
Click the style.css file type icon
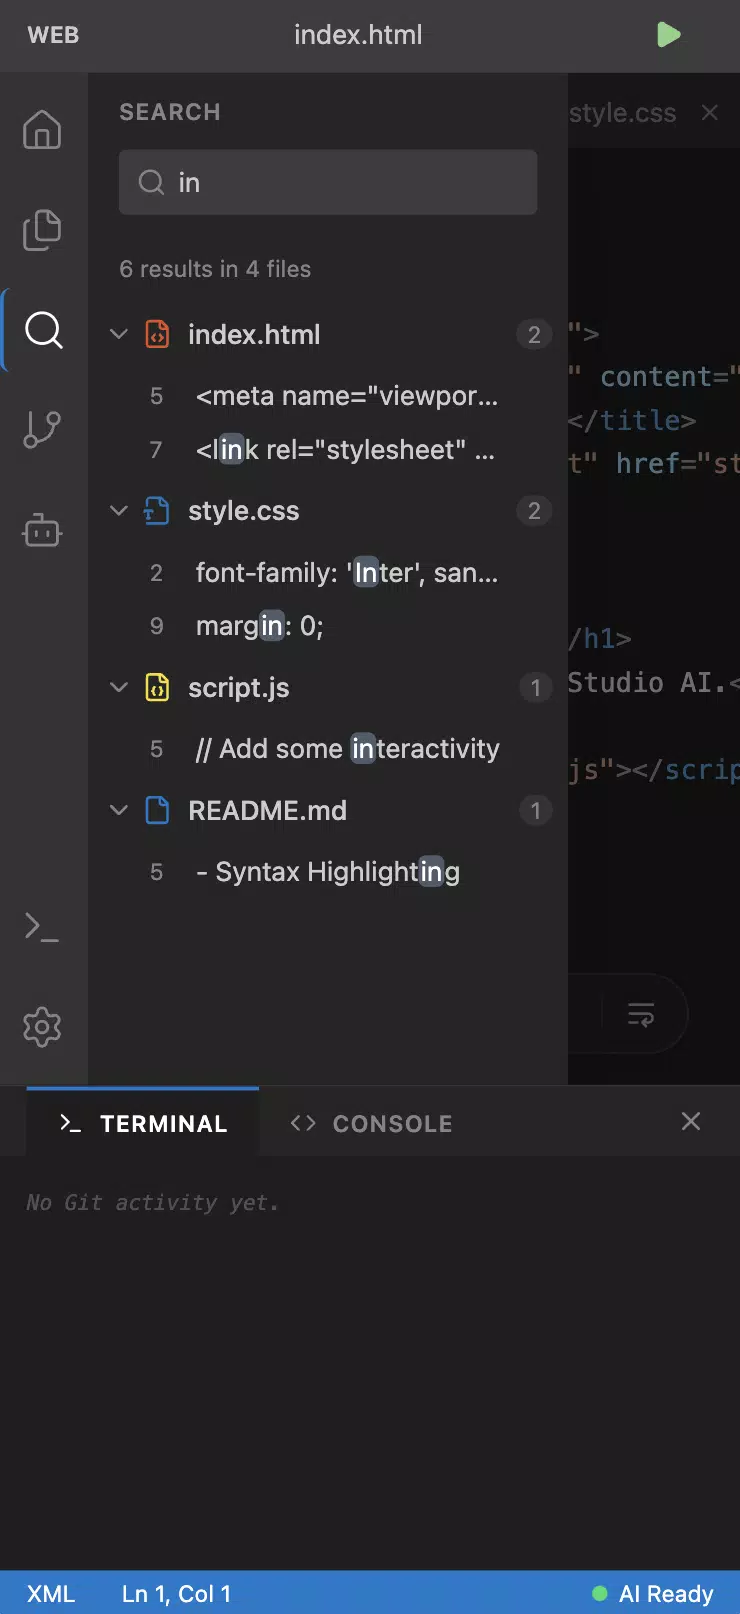(156, 511)
